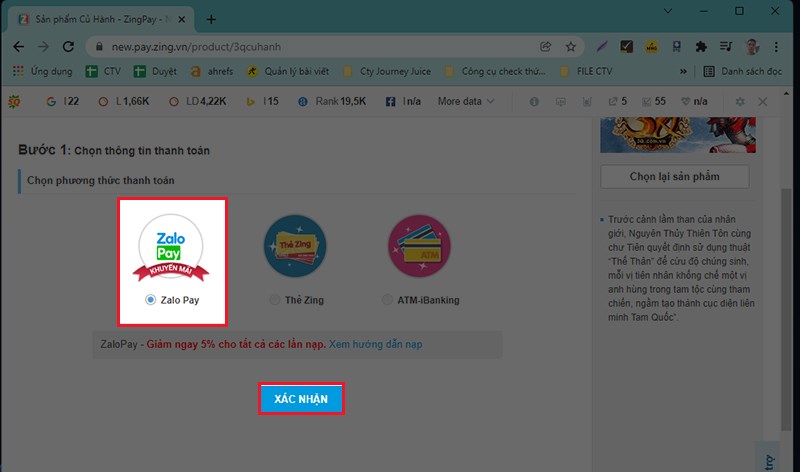Viewport: 800px width, 472px height.
Task: Click the LD 4,22K domain links metric
Action: (x=197, y=102)
